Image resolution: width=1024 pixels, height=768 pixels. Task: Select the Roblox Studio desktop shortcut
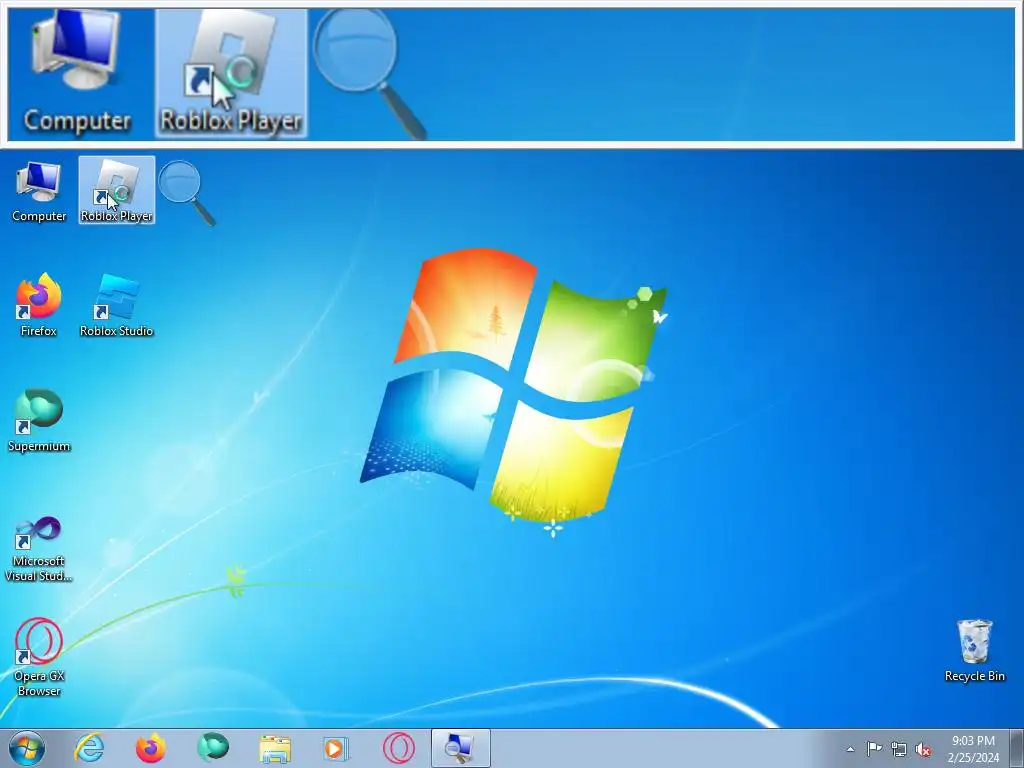(116, 305)
